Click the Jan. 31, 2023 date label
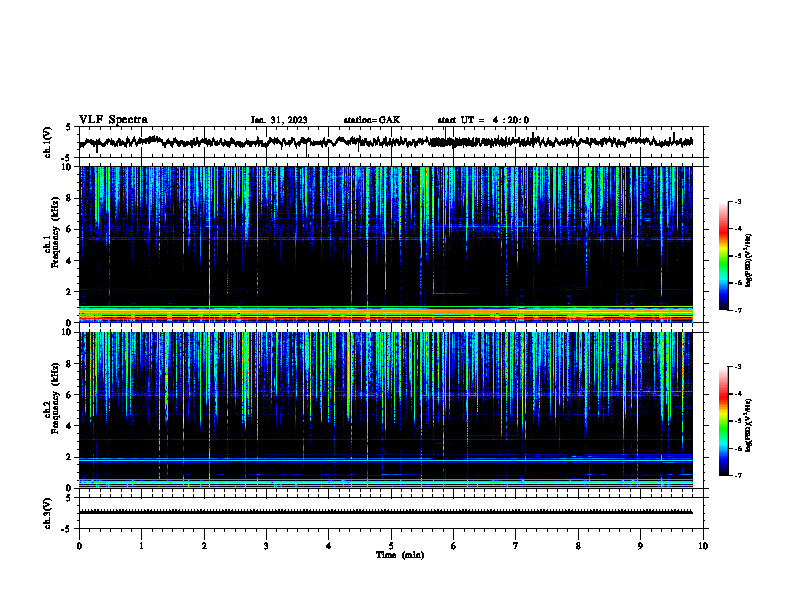The width and height of the screenshot is (792, 612). point(279,120)
